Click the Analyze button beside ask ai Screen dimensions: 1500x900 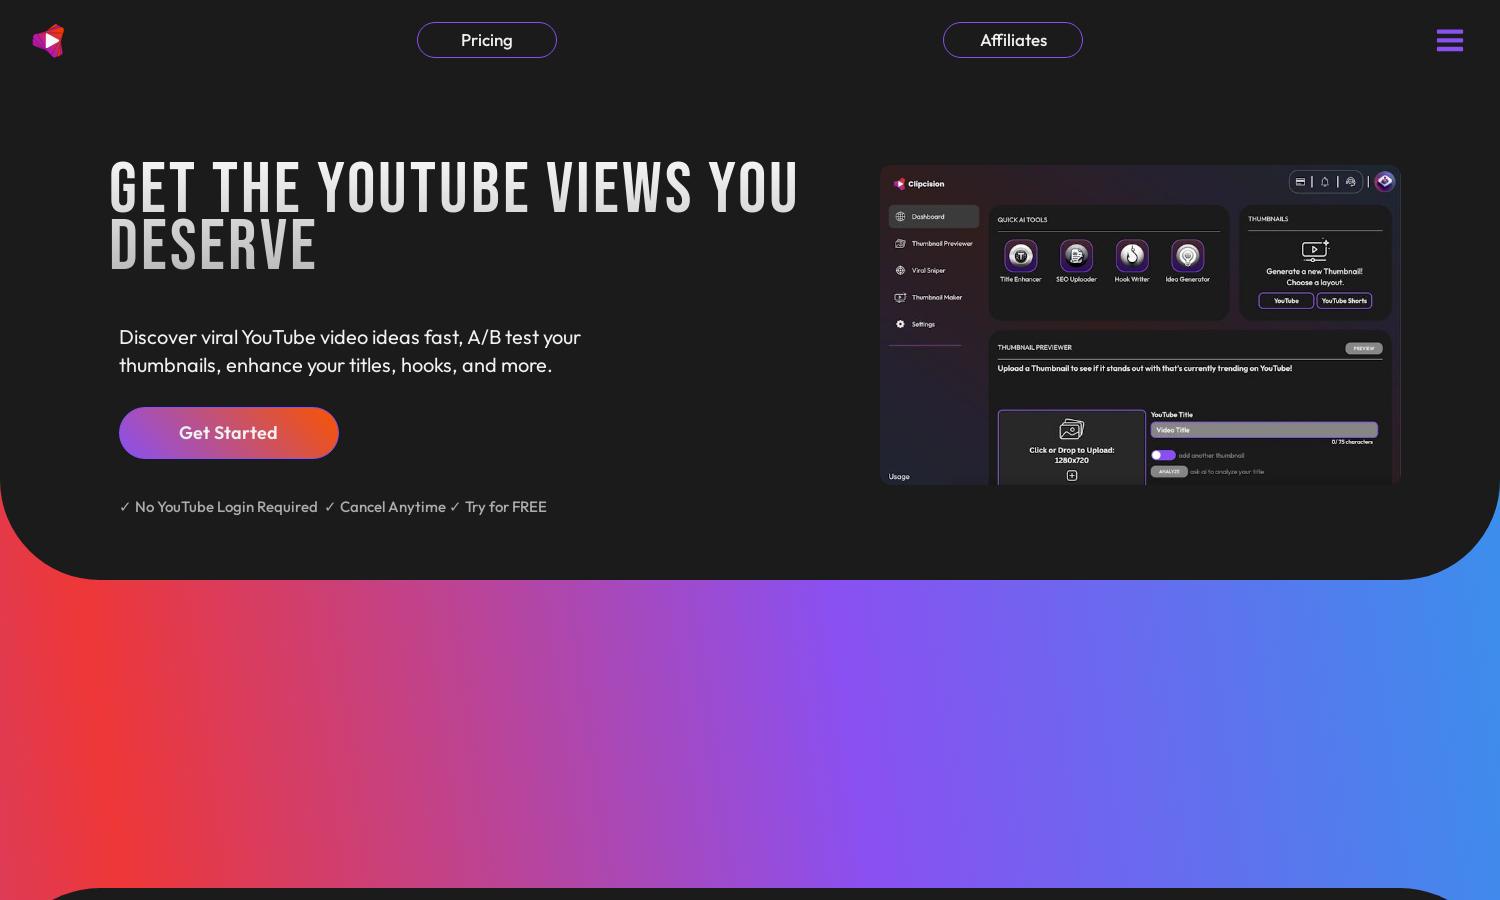pos(1169,471)
